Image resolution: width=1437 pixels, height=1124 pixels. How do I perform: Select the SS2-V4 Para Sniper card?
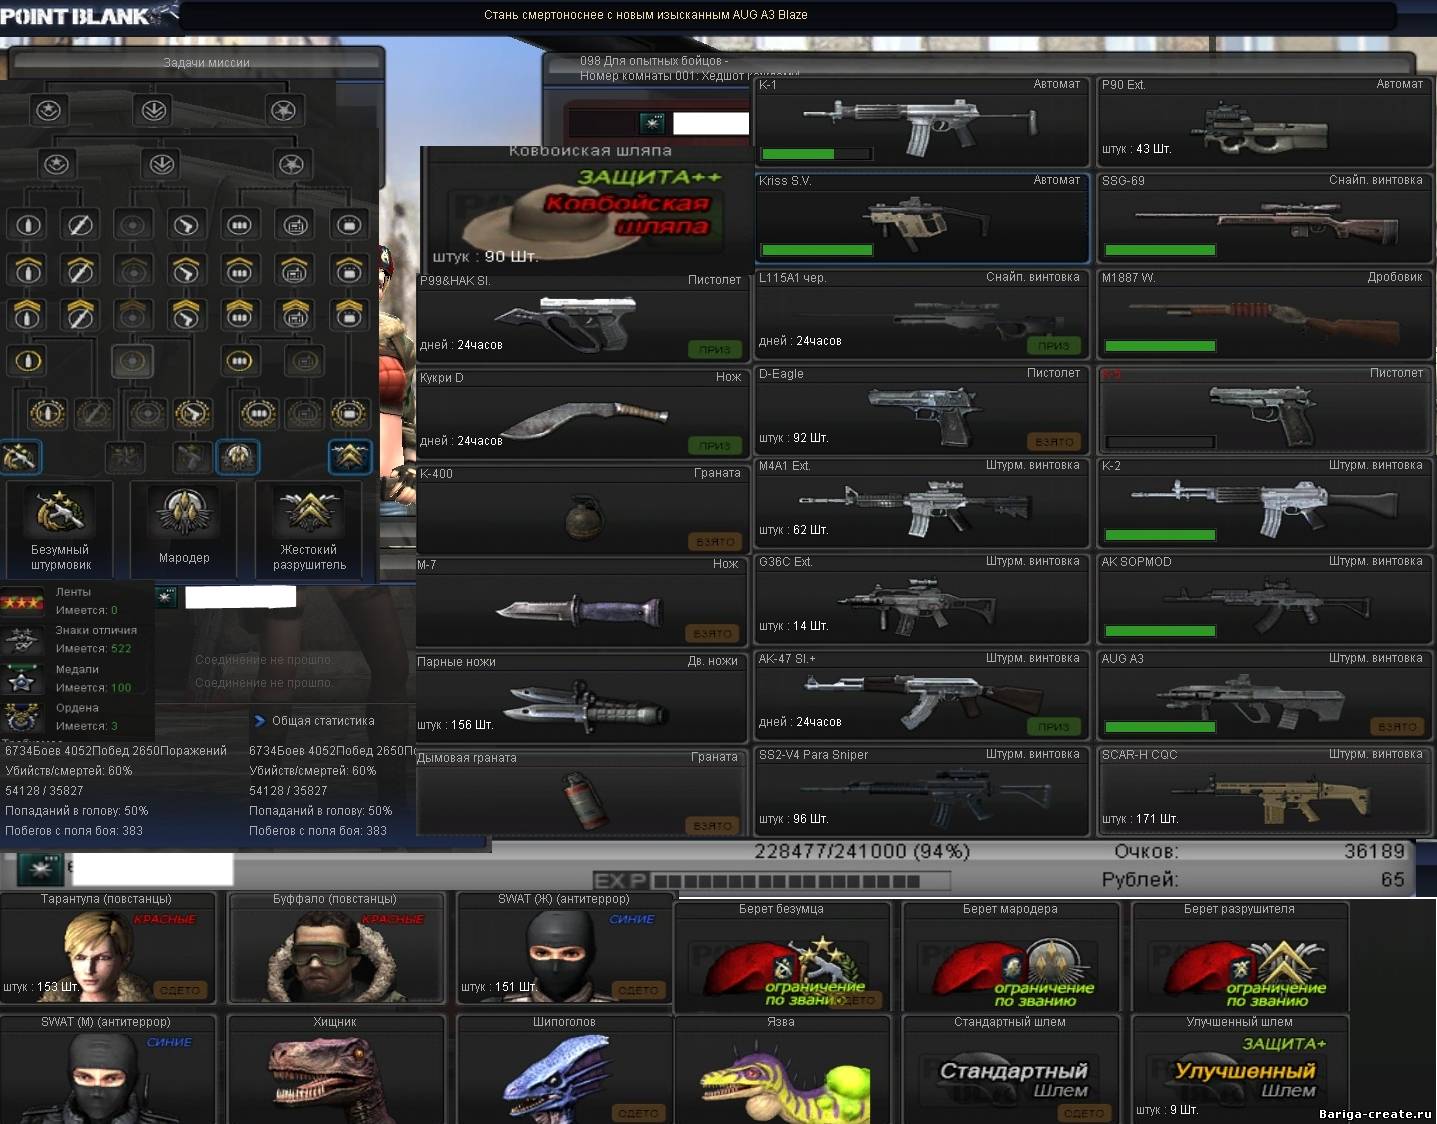coord(921,792)
